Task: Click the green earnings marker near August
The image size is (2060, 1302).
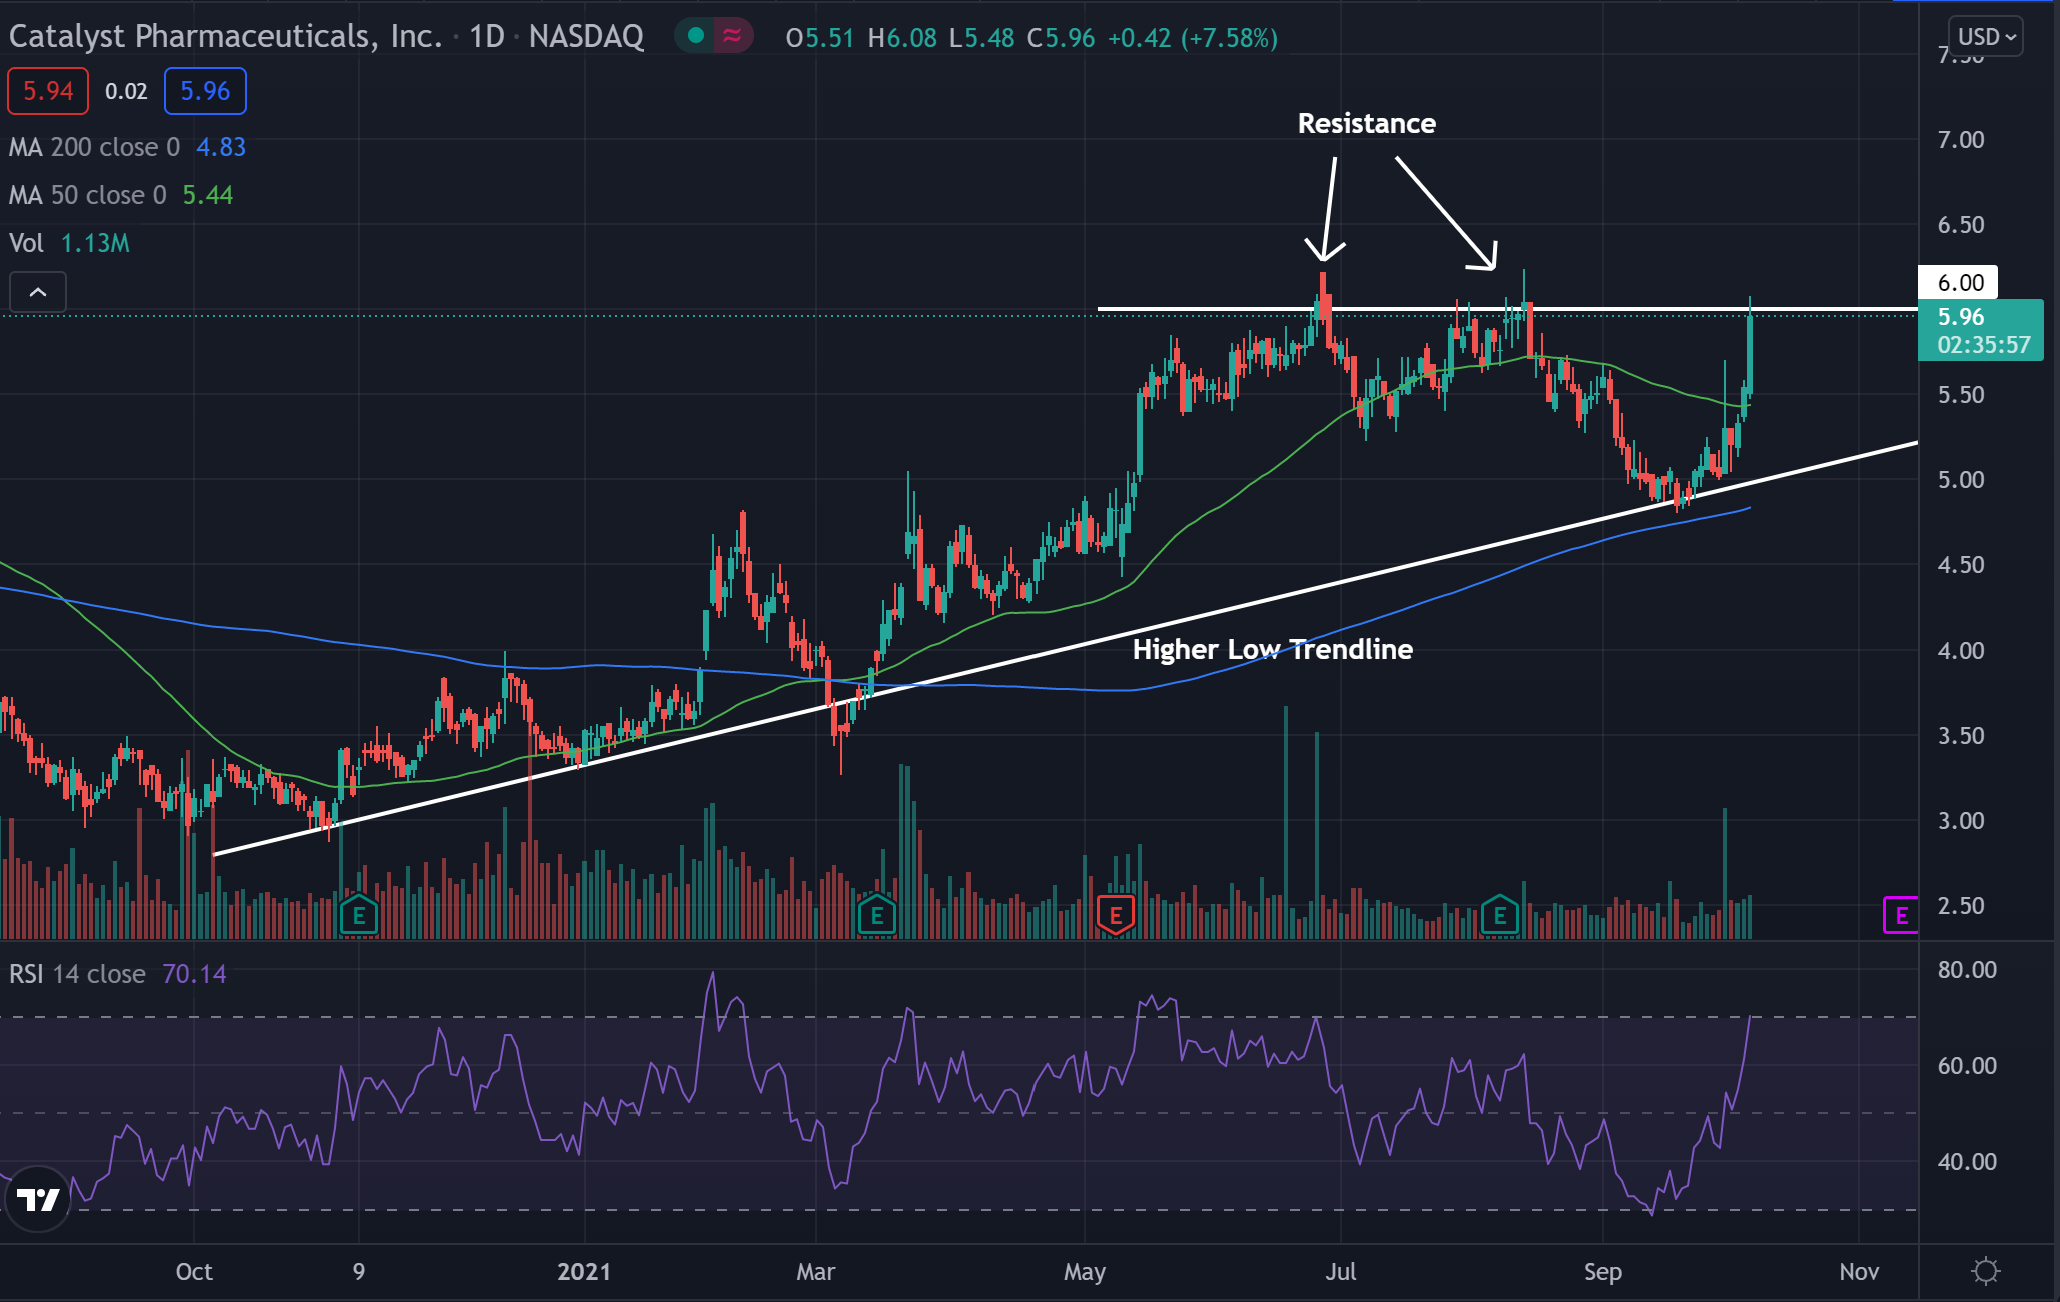Action: (x=1500, y=915)
